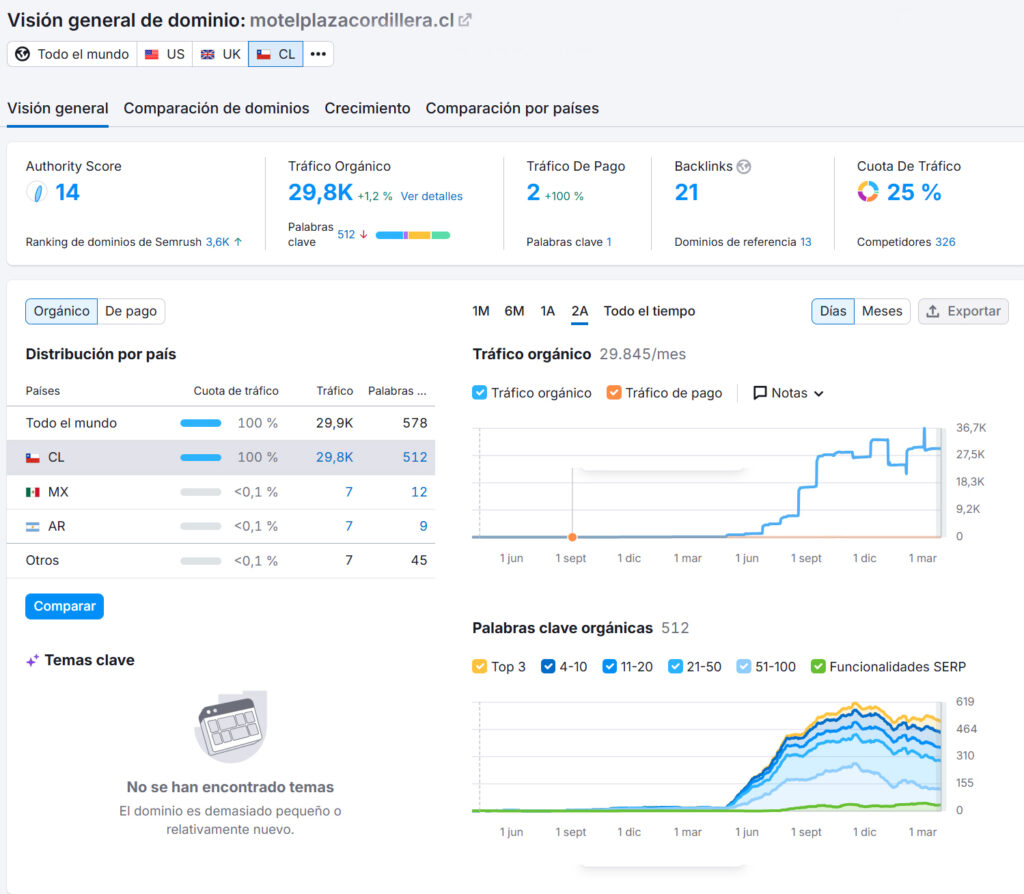Select the 1A time range
Image resolution: width=1024 pixels, height=894 pixels.
coord(547,311)
